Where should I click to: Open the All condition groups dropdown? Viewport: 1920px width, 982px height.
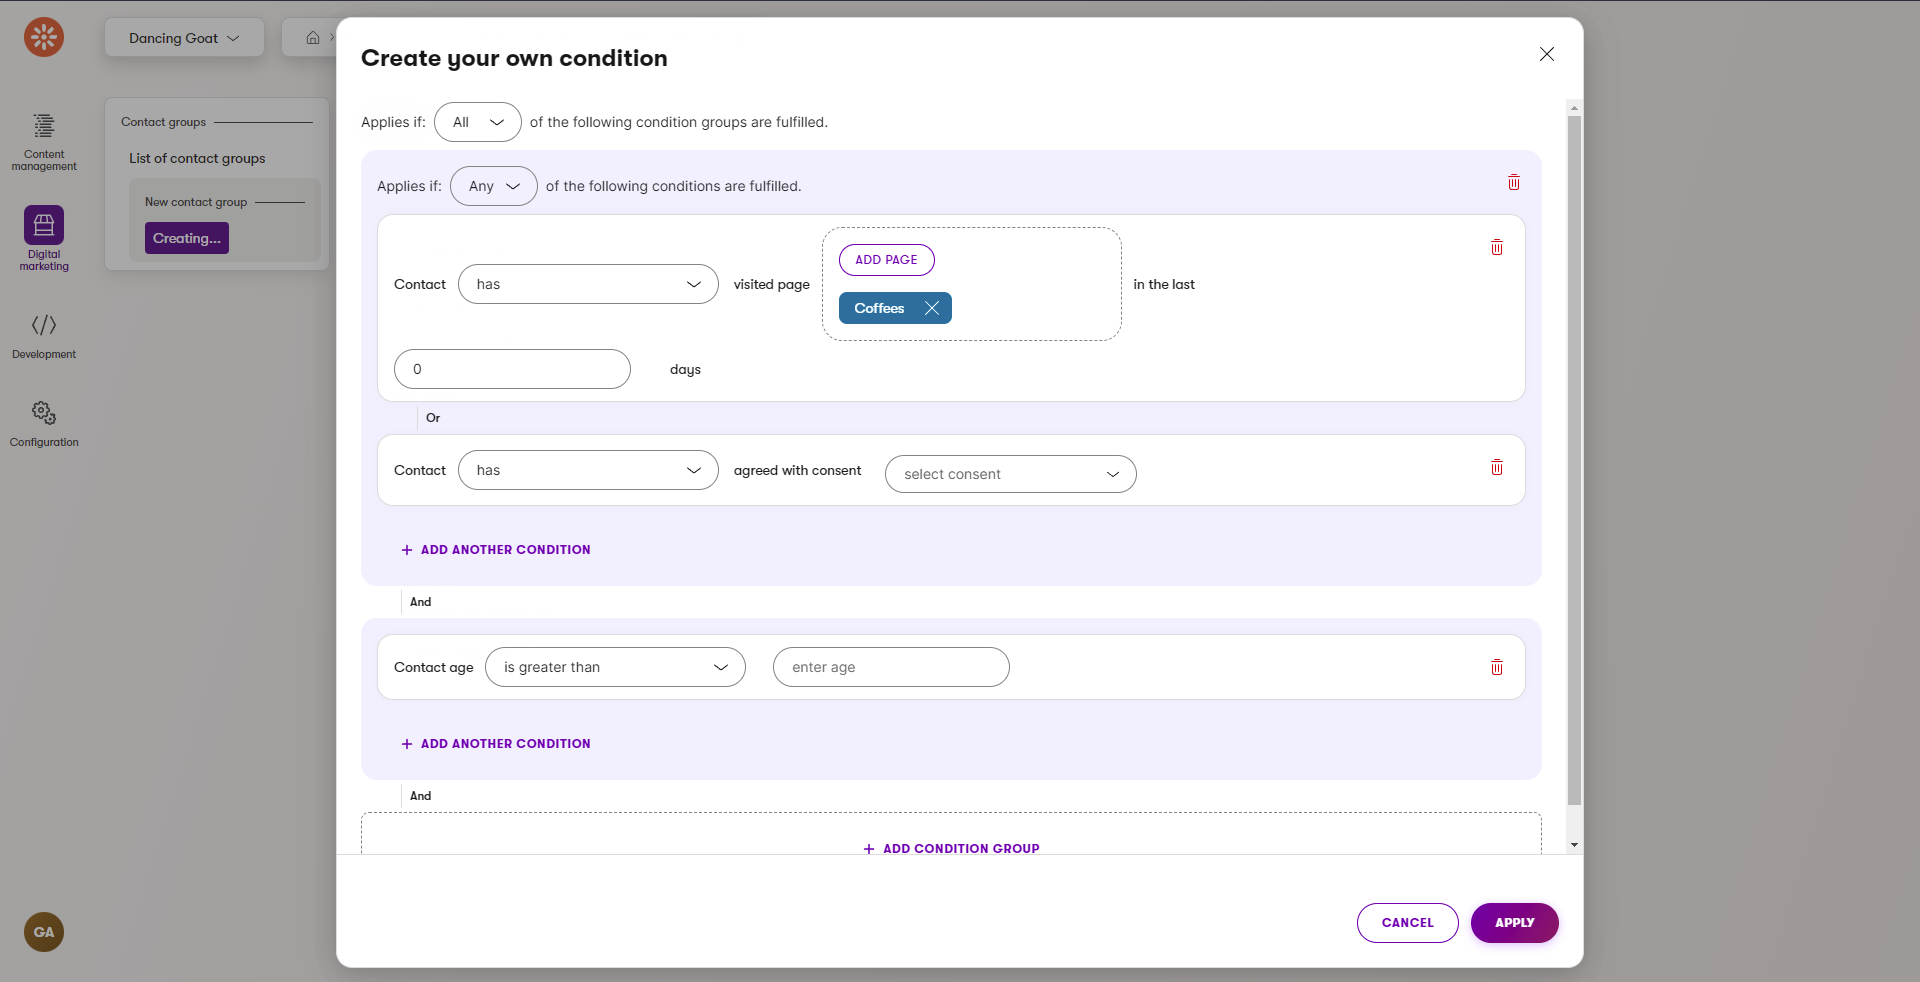478,122
